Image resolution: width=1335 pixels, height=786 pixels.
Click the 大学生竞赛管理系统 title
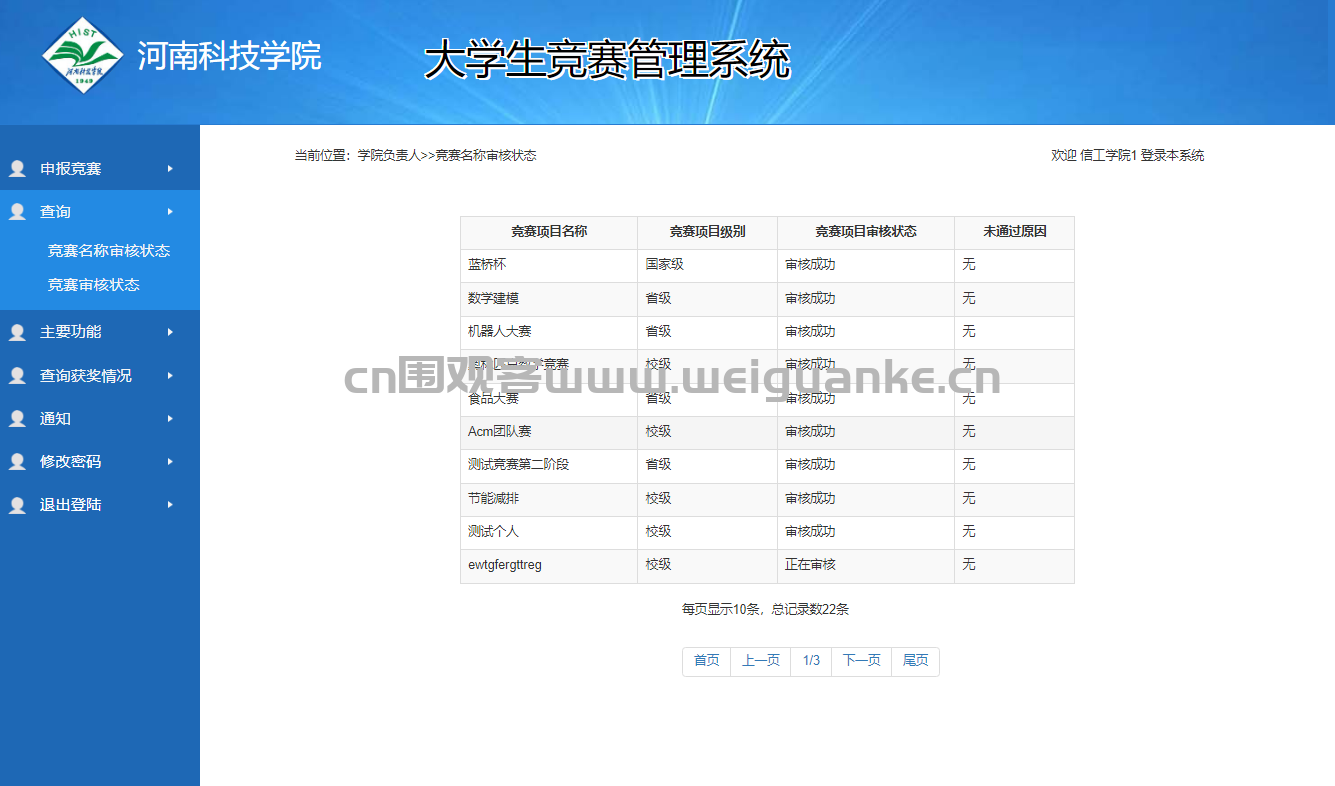pos(607,60)
